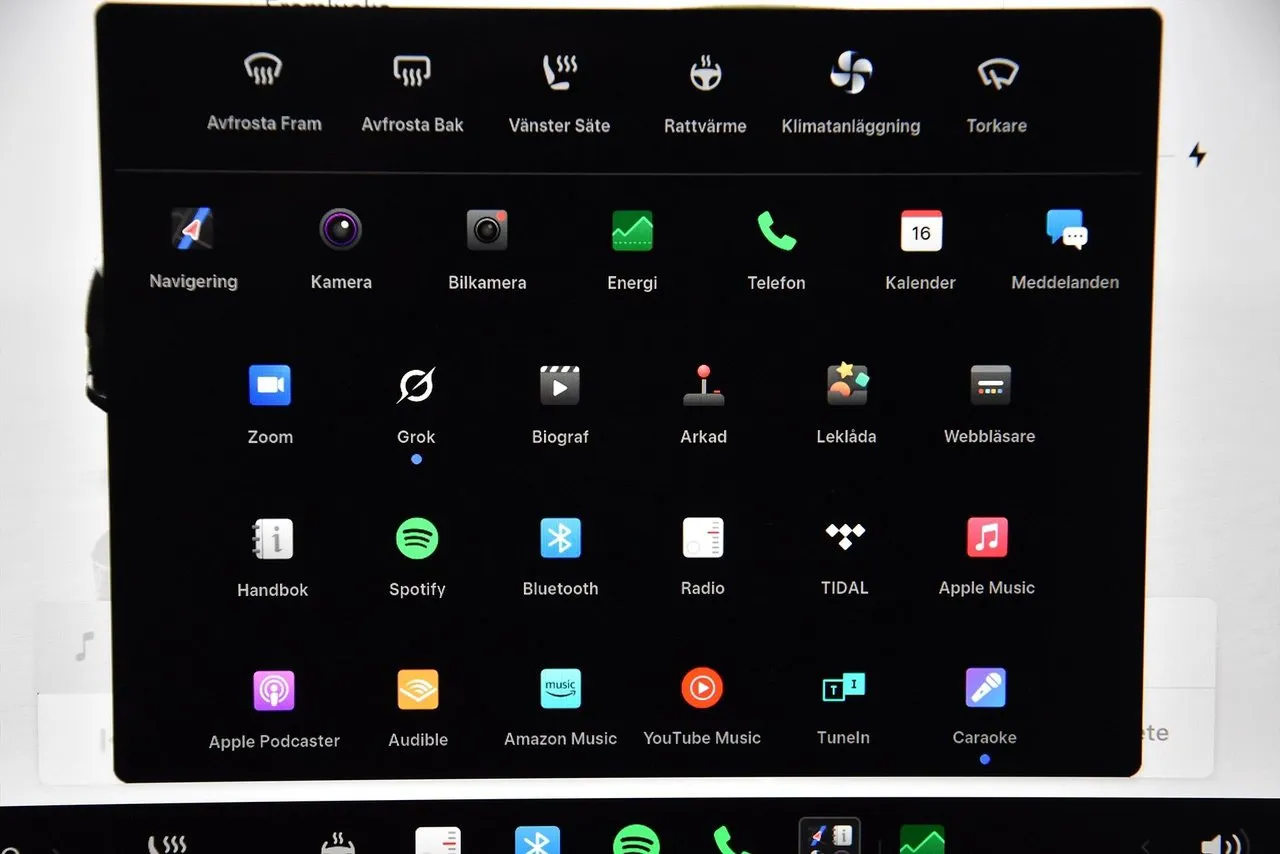
Task: Open the recent apps folder in the dock
Action: tap(830, 837)
